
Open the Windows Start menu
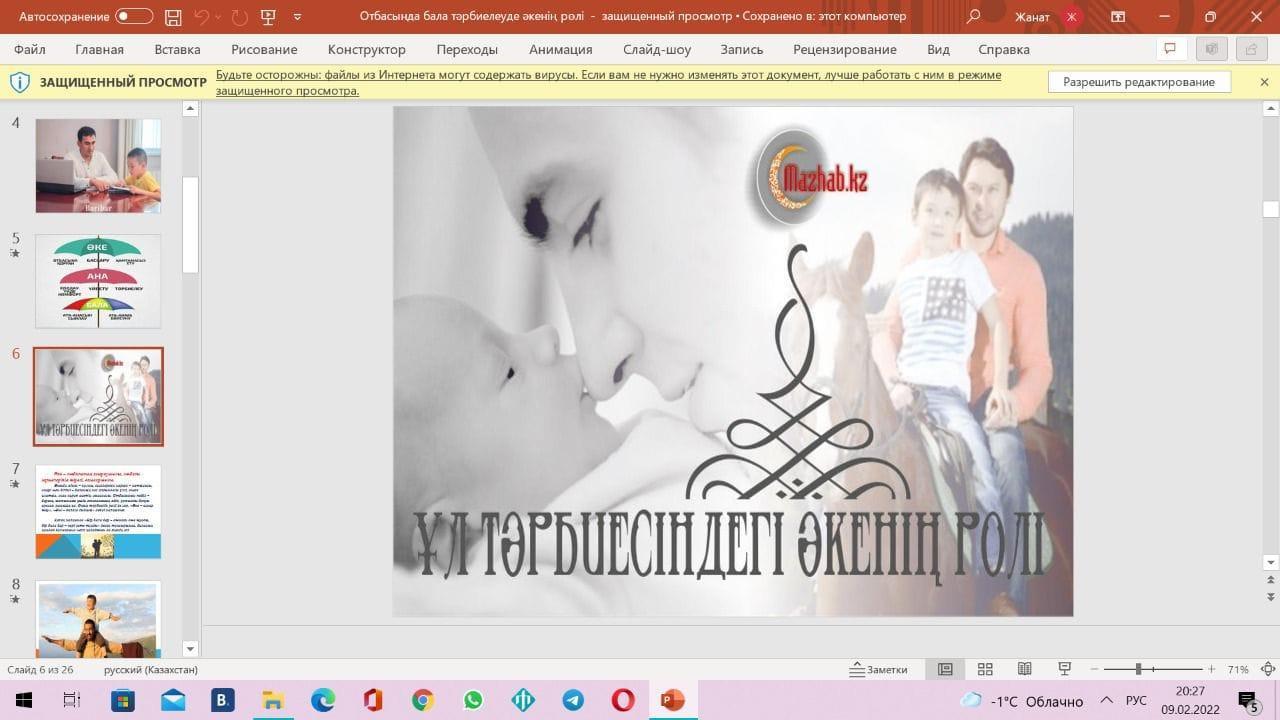point(22,700)
